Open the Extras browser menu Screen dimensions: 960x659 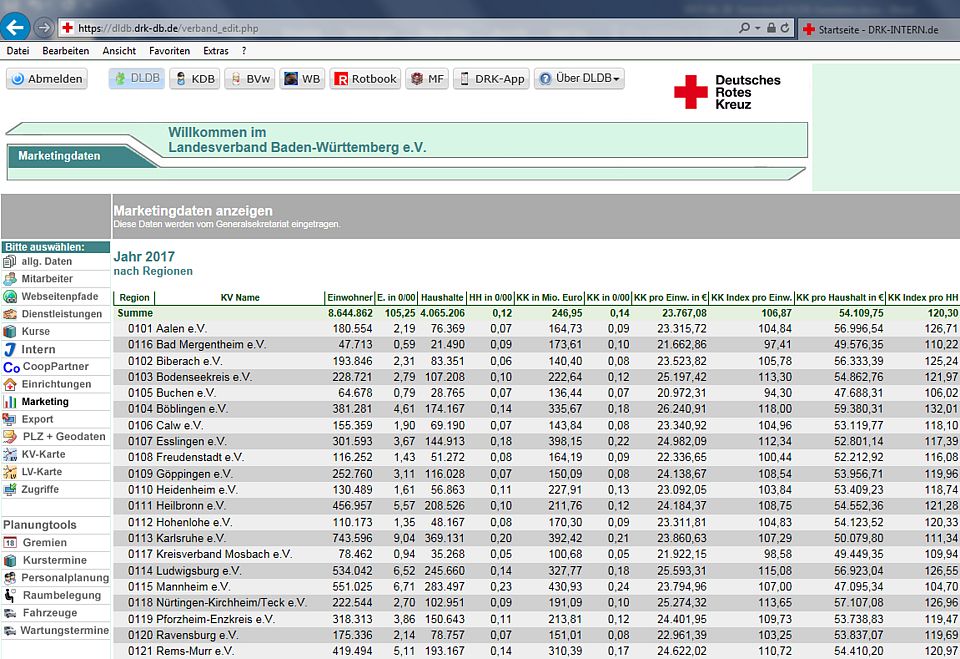click(215, 50)
